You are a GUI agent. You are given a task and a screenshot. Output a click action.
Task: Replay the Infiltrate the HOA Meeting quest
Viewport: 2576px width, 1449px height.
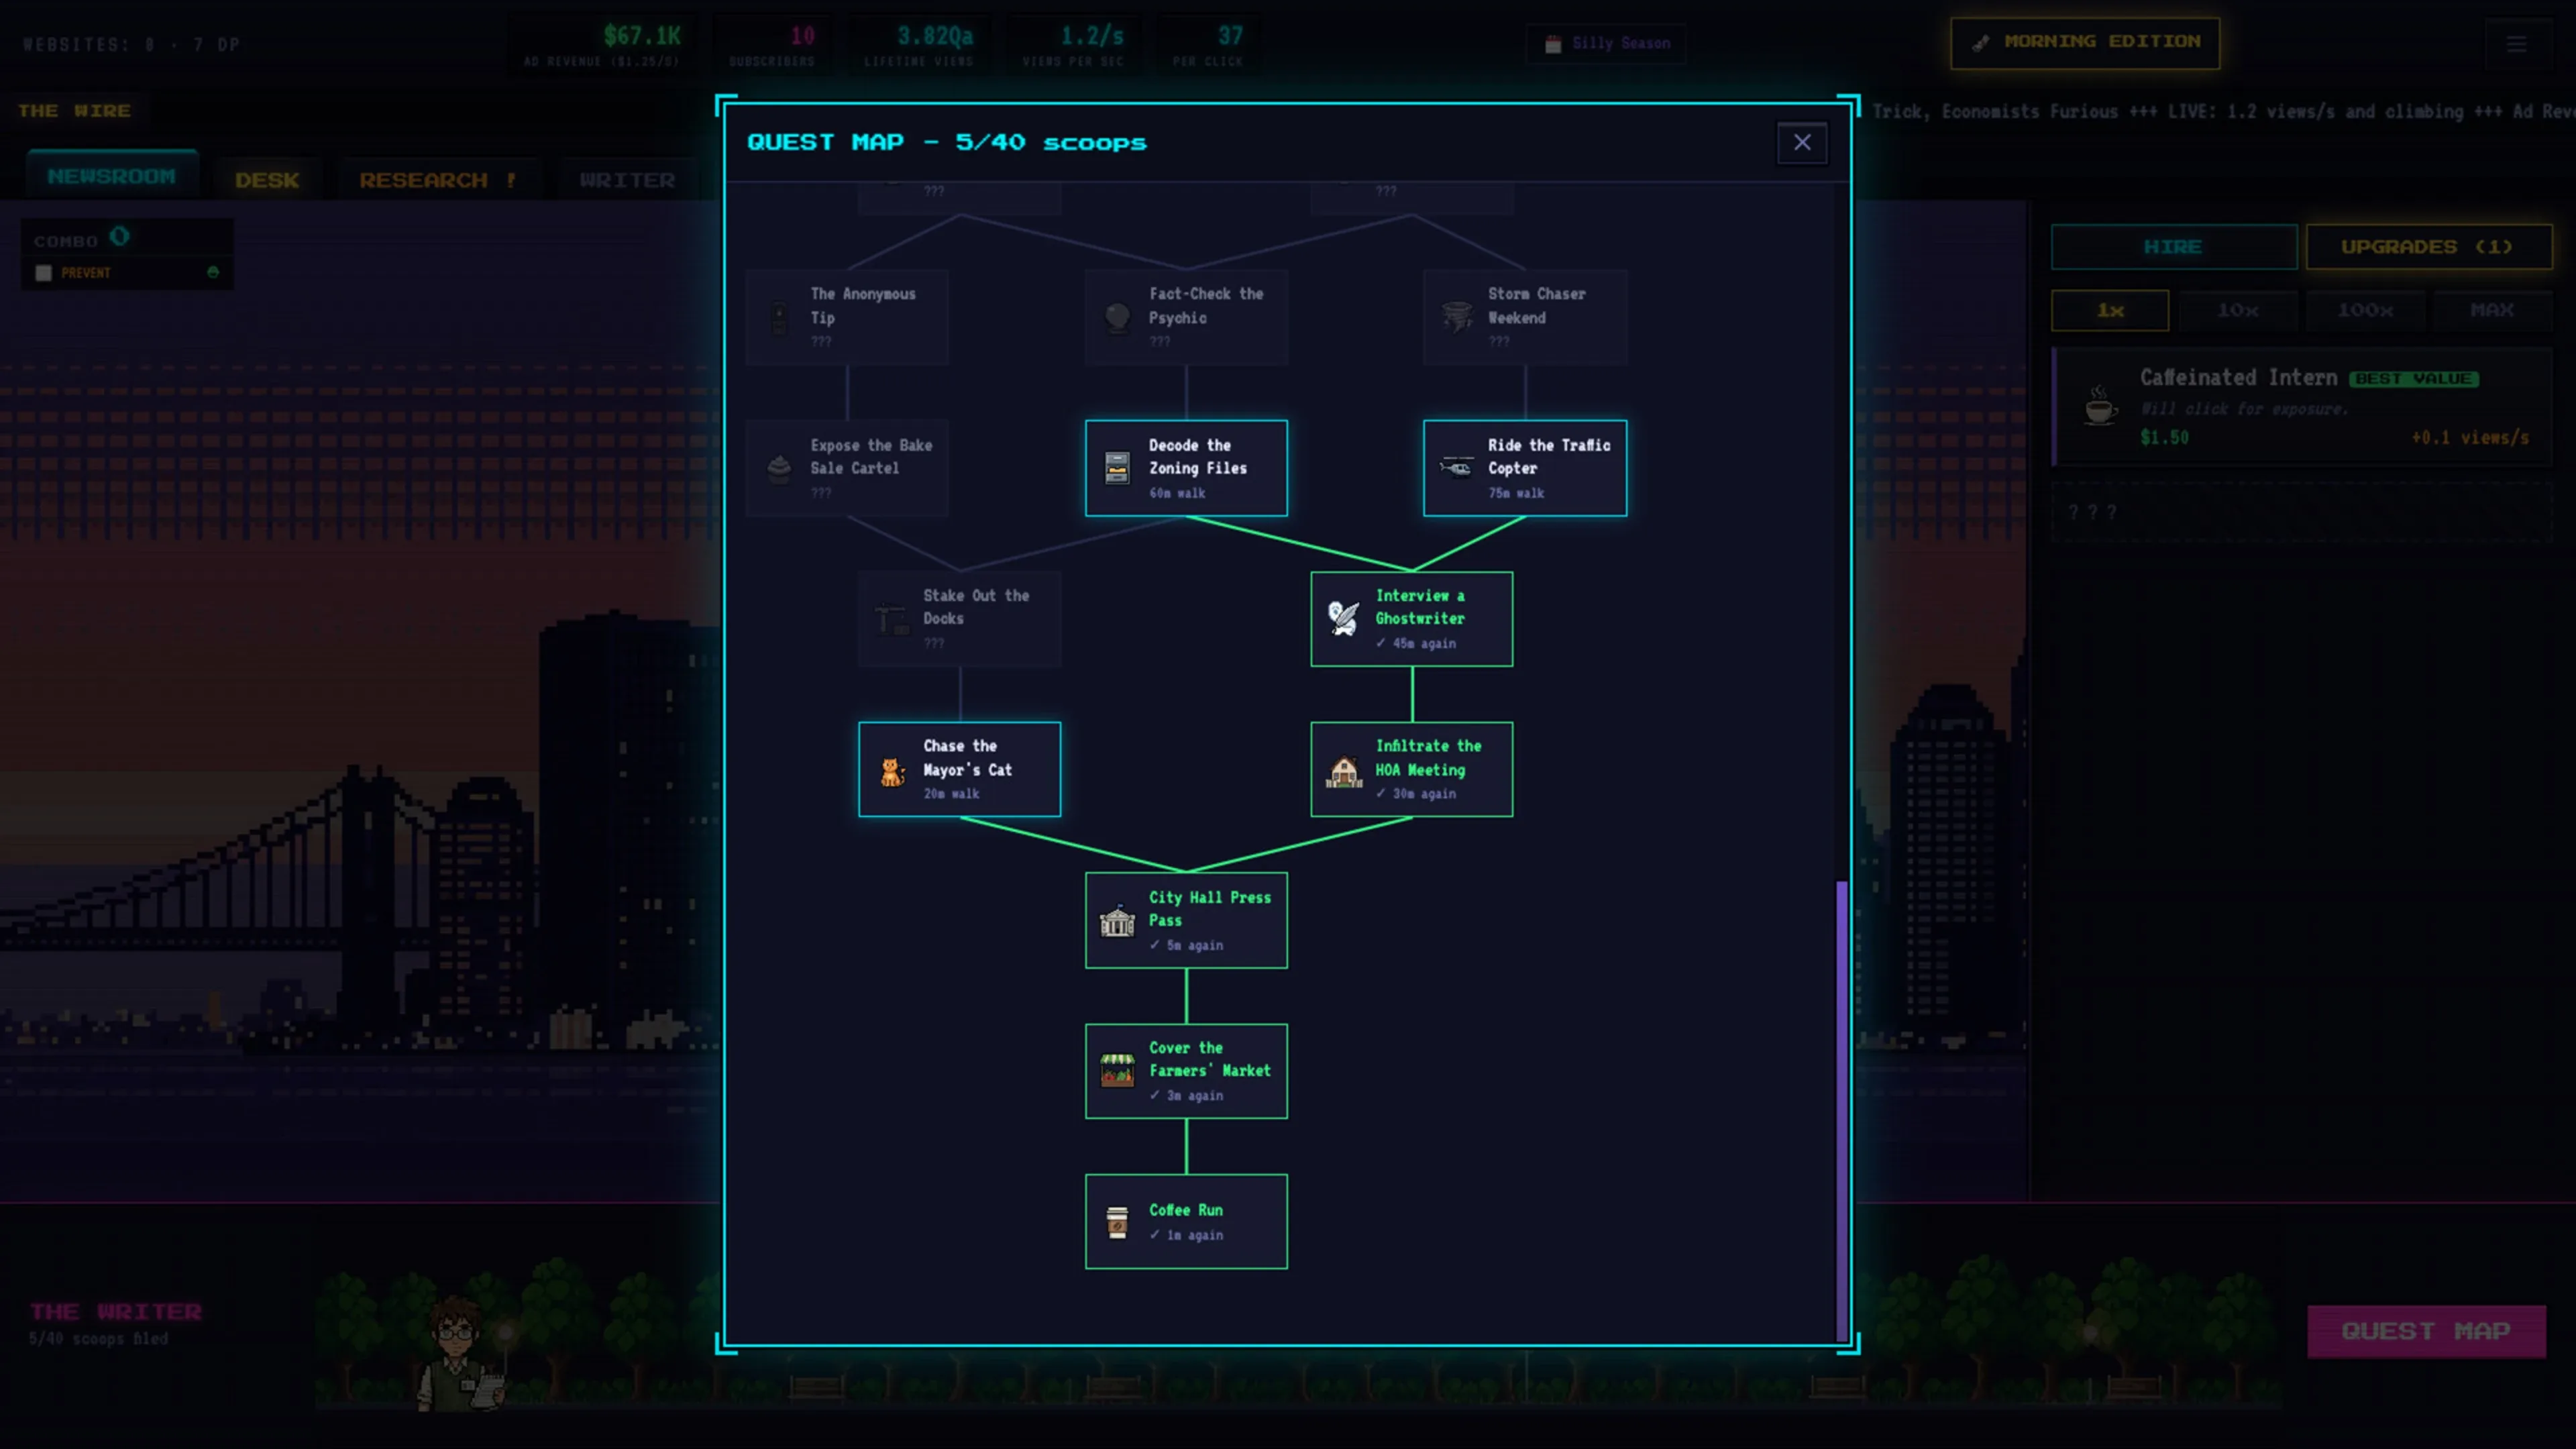pos(1411,769)
